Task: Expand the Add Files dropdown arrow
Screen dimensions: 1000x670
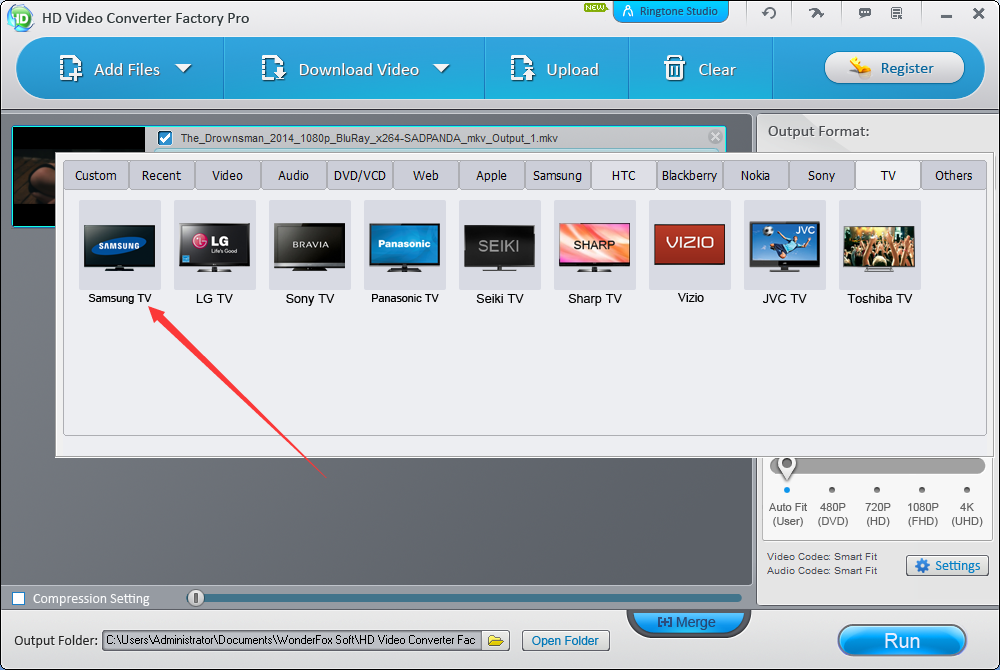Action: click(183, 68)
